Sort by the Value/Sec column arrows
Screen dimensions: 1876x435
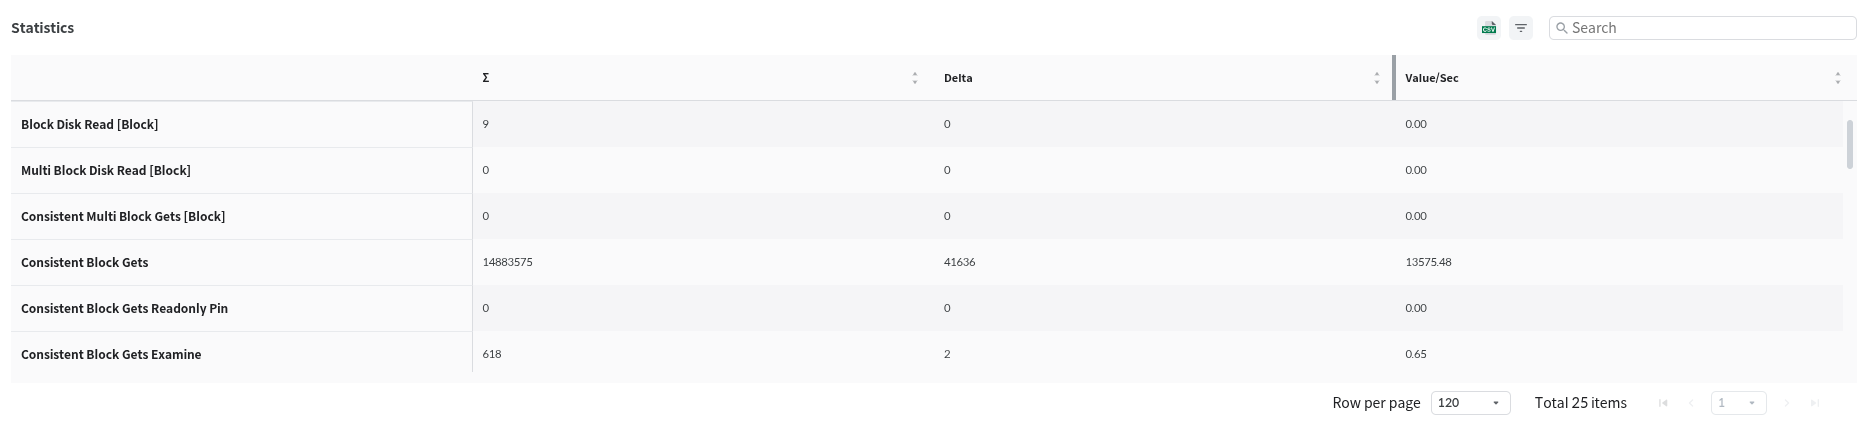[x=1837, y=78]
